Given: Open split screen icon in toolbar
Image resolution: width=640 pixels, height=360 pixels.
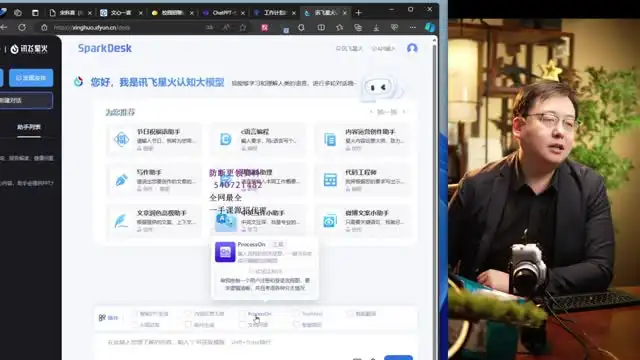Looking at the screenshot, I should coord(321,27).
